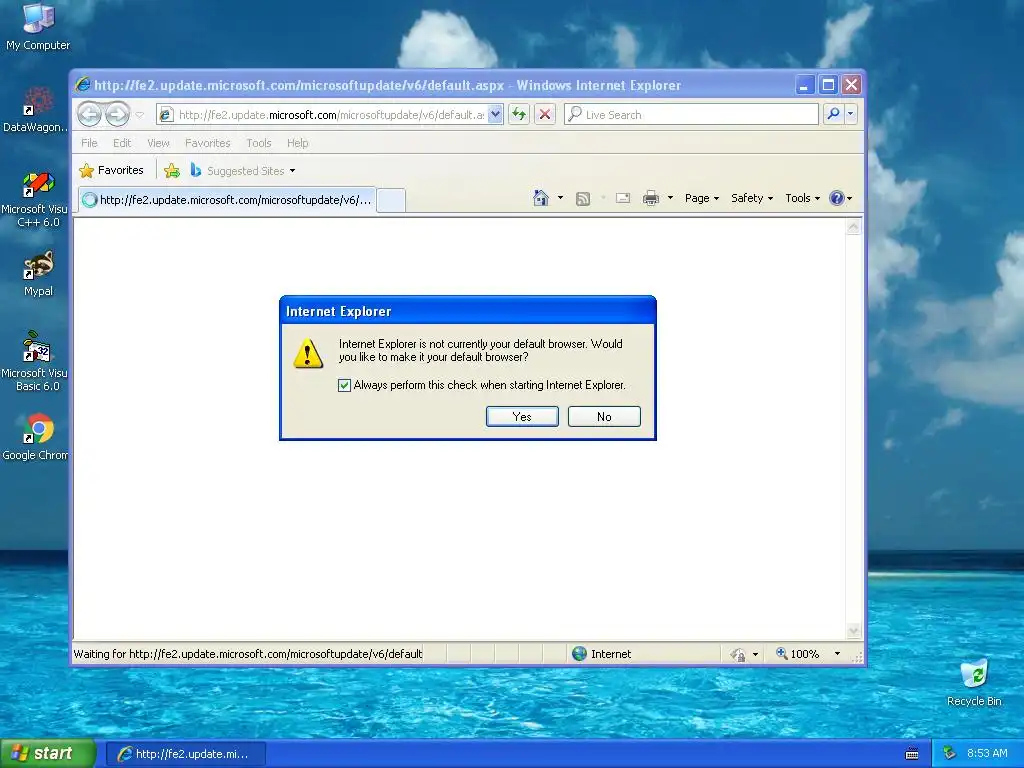The image size is (1024, 768).
Task: Click the Read Mail icon
Action: point(623,199)
